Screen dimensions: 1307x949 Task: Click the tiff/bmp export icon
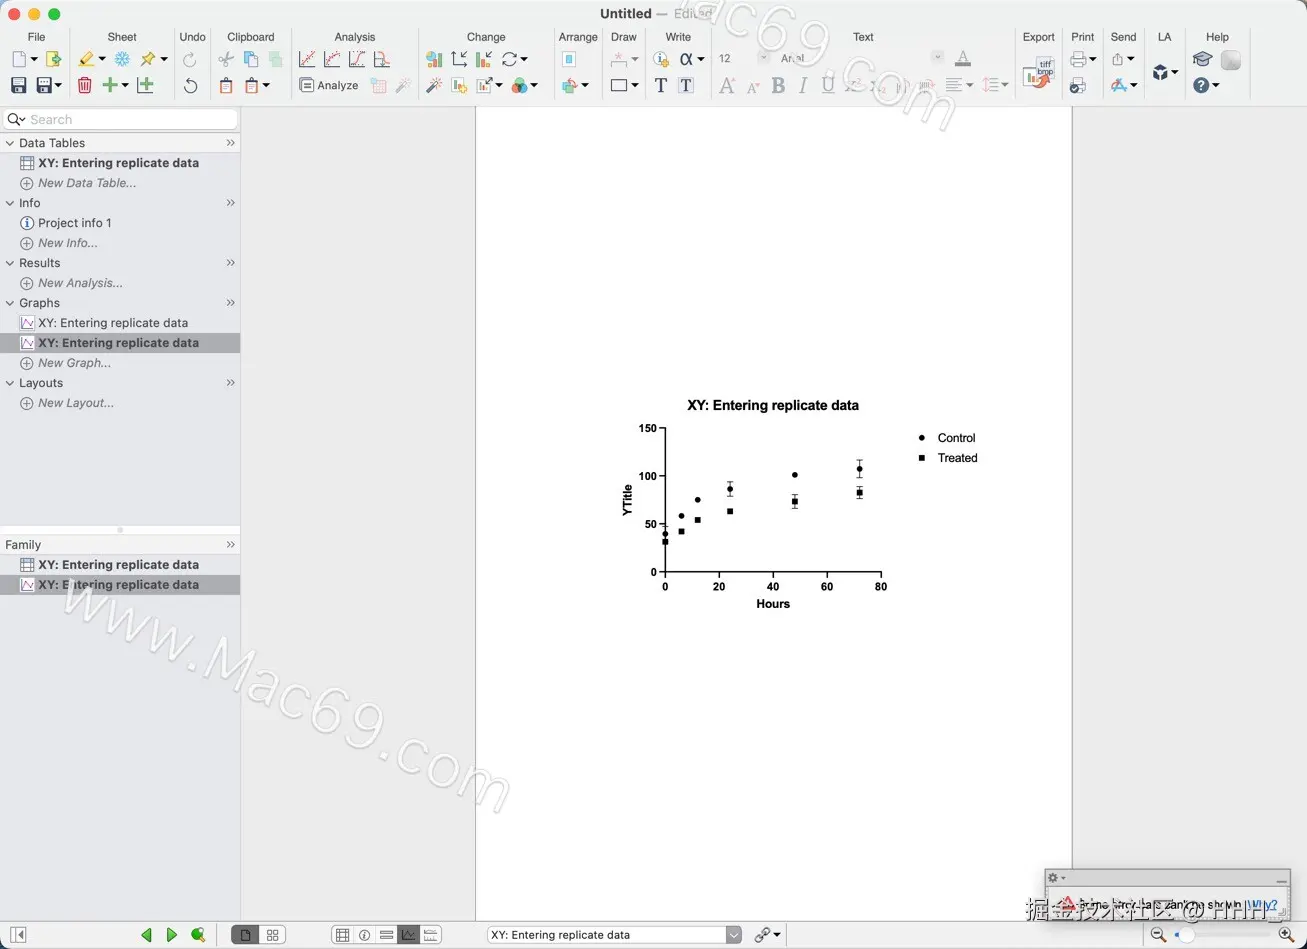(1038, 73)
